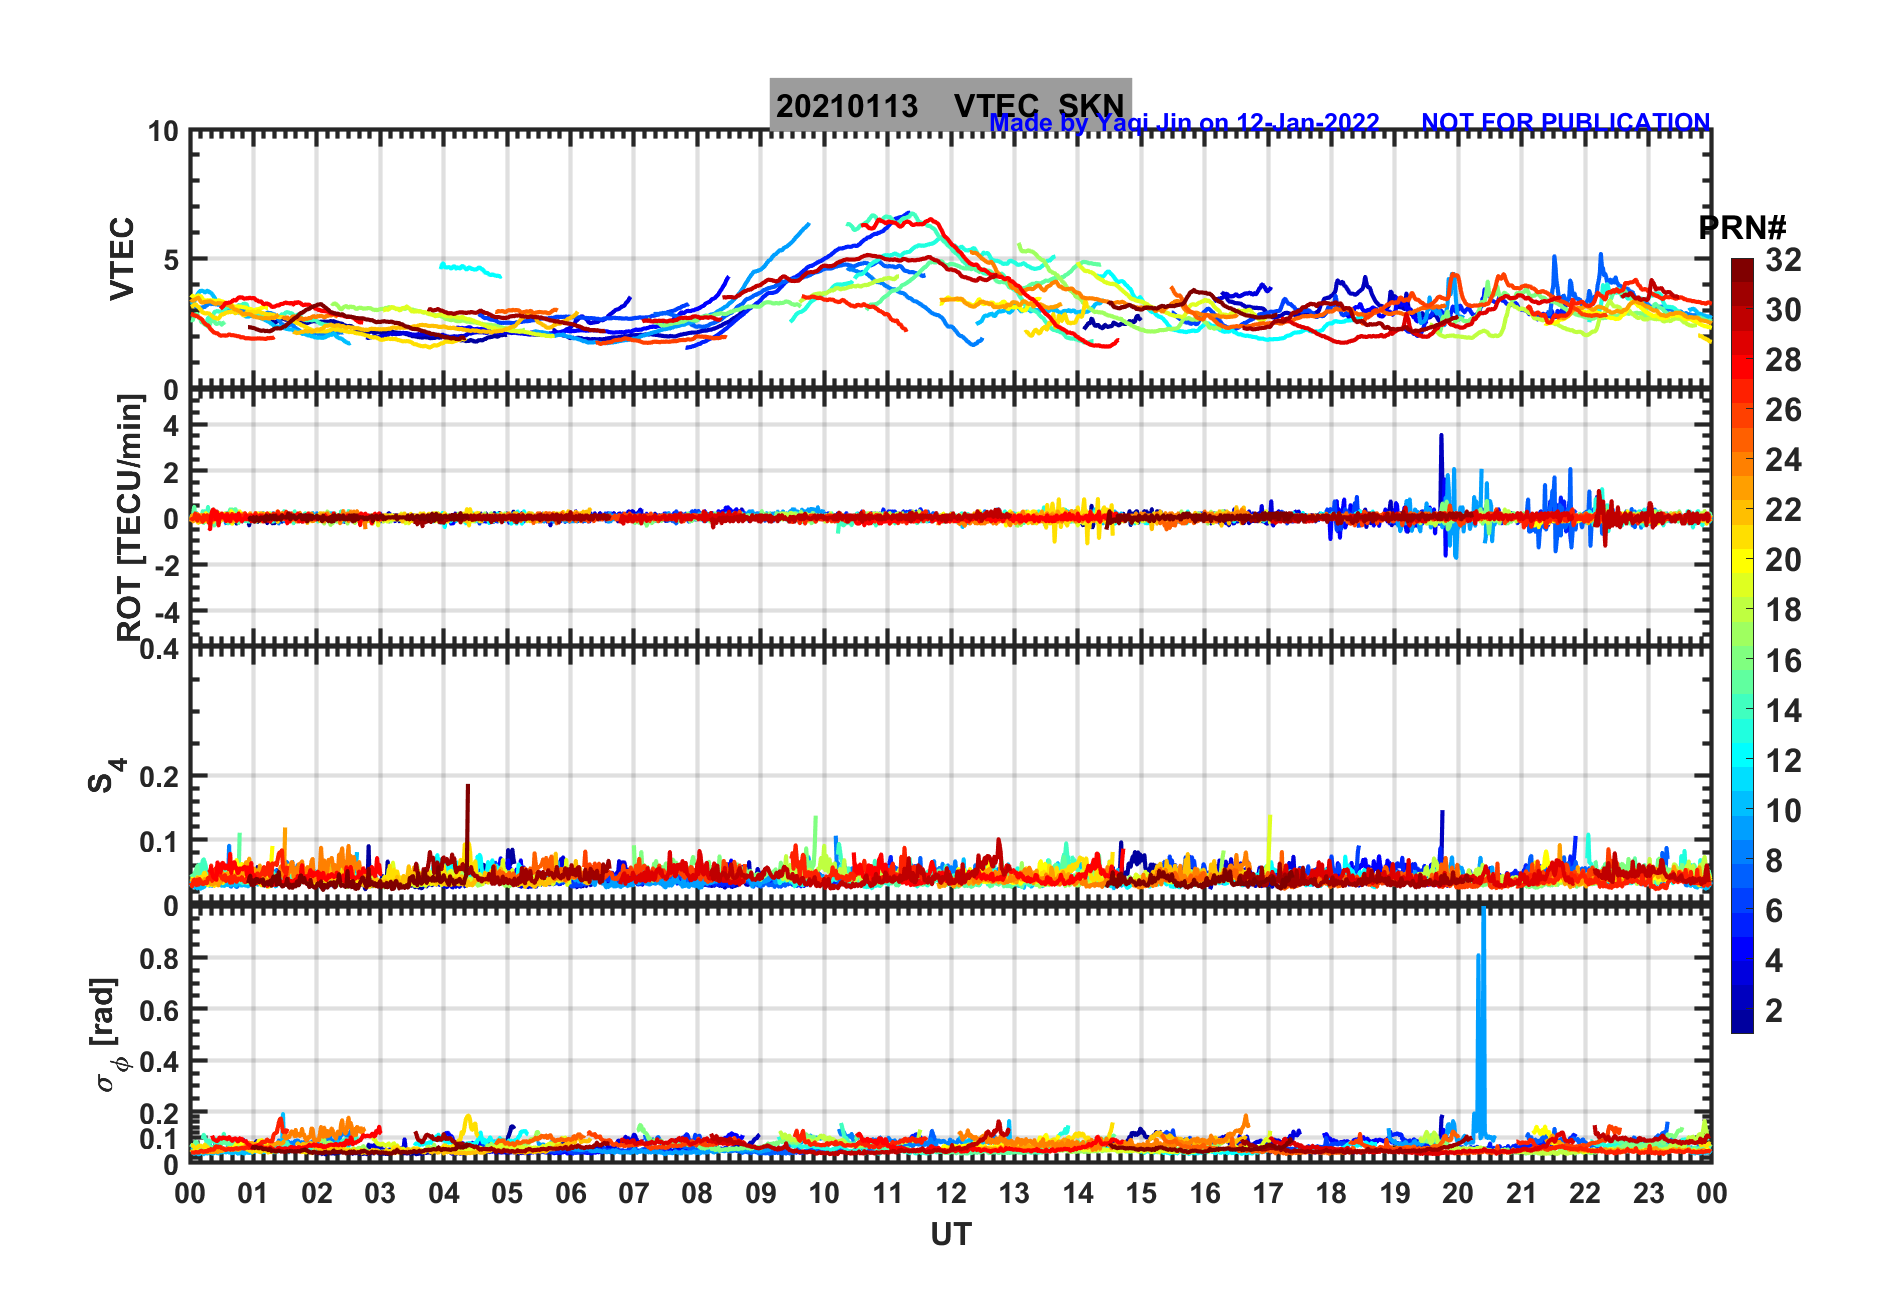1902x1292 pixels.
Task: Click the sigma phi [rad] y-axis label
Action: pos(108,1035)
